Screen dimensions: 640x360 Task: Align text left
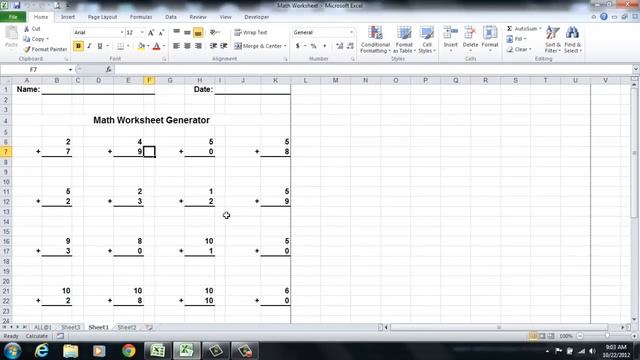point(176,46)
